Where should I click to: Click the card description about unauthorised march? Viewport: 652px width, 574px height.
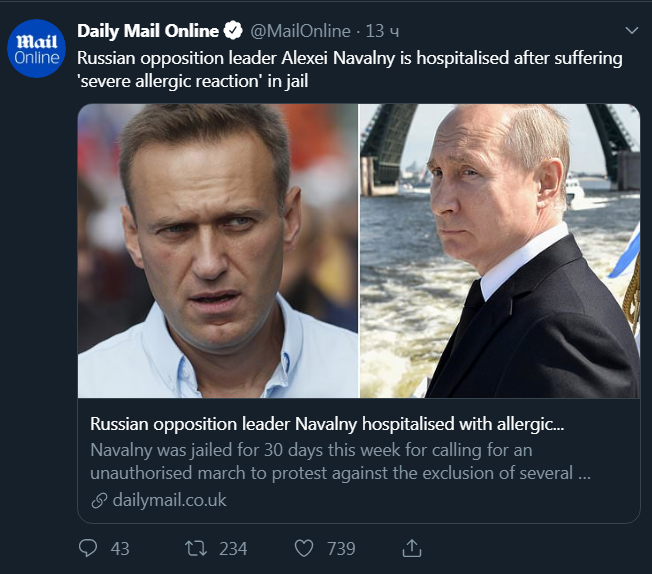click(340, 461)
